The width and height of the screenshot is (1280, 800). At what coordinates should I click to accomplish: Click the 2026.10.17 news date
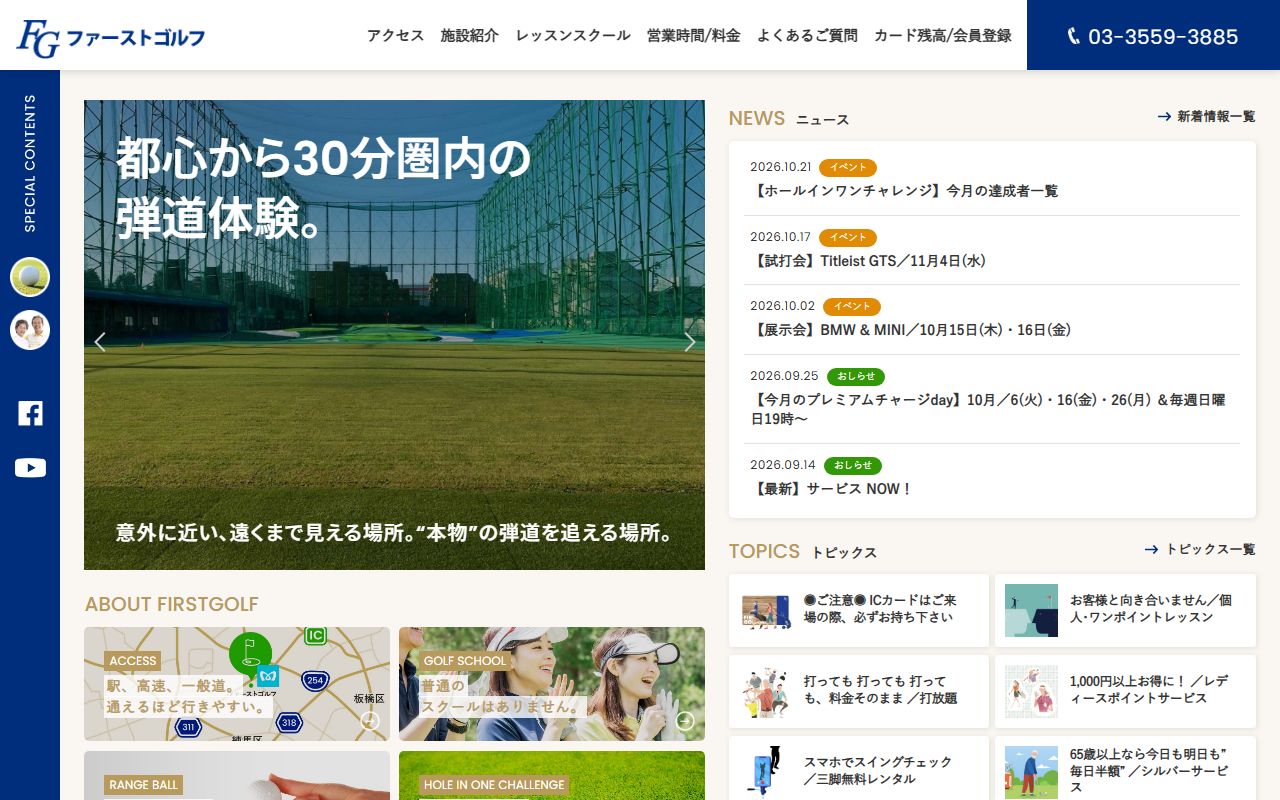click(x=780, y=237)
